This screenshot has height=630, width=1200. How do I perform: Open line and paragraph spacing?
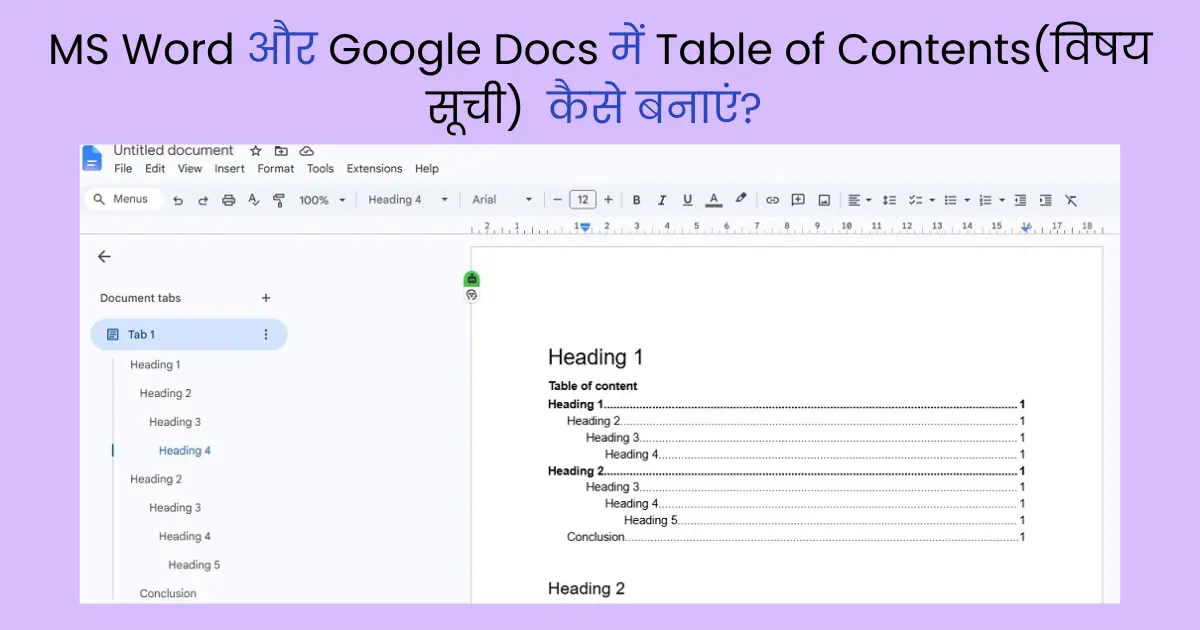pos(889,200)
